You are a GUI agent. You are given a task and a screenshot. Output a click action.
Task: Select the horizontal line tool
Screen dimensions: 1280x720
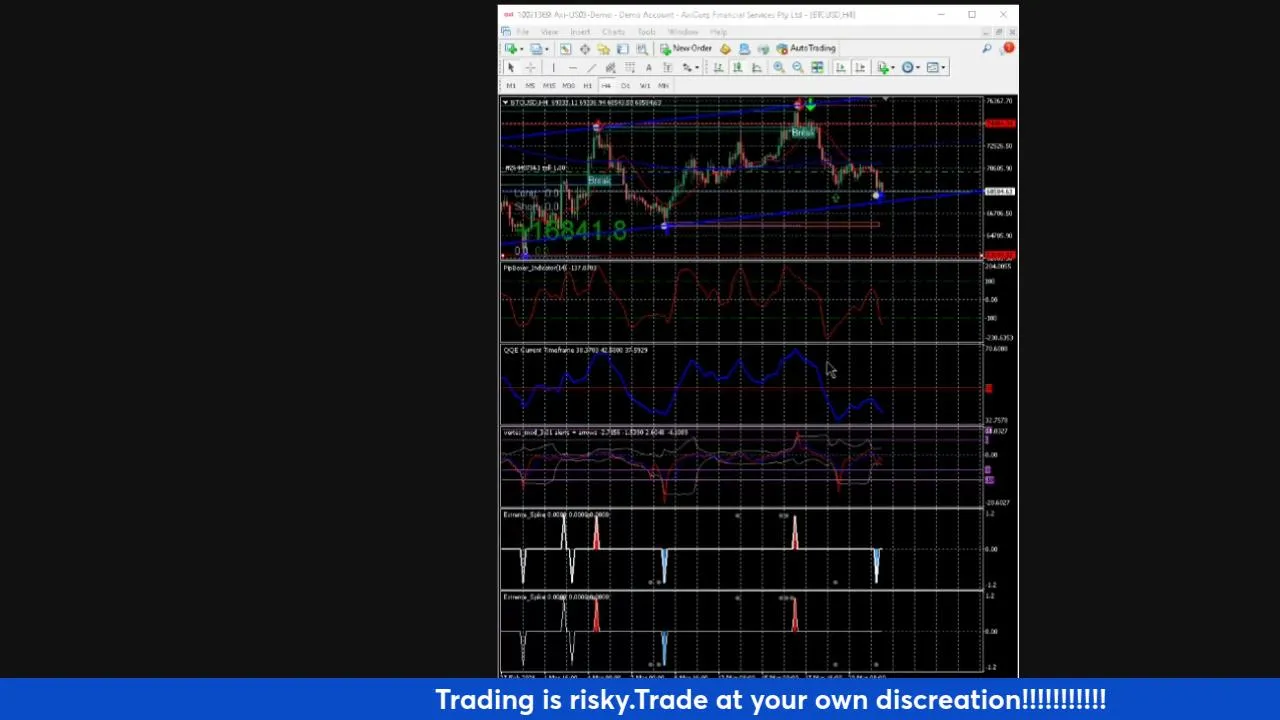point(572,67)
